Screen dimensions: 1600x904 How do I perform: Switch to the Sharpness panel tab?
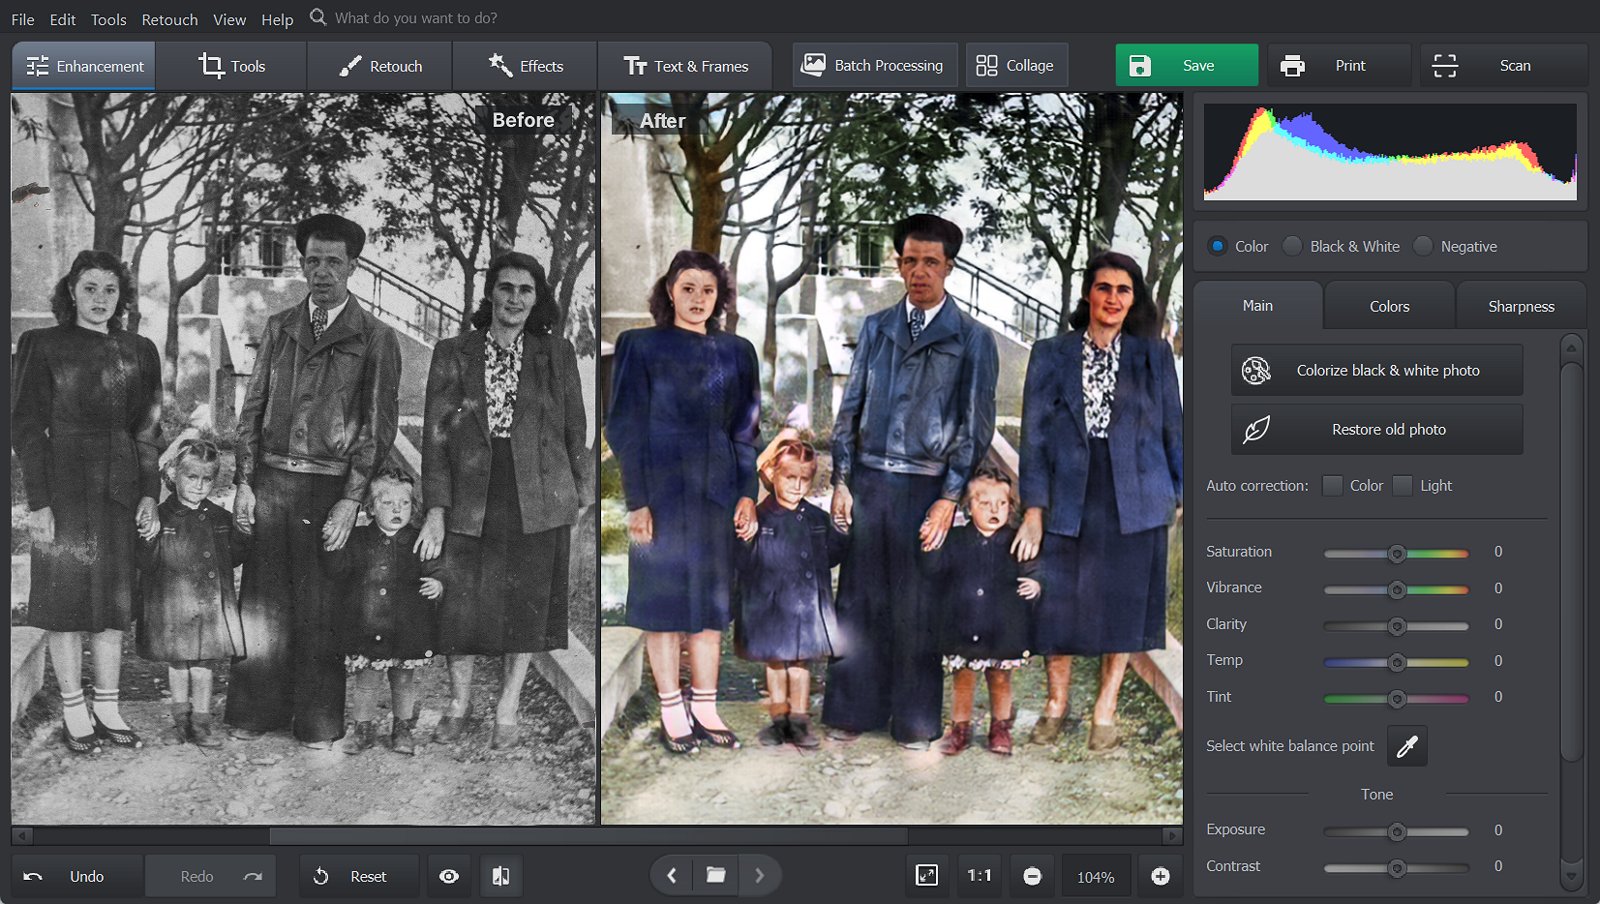[1521, 306]
